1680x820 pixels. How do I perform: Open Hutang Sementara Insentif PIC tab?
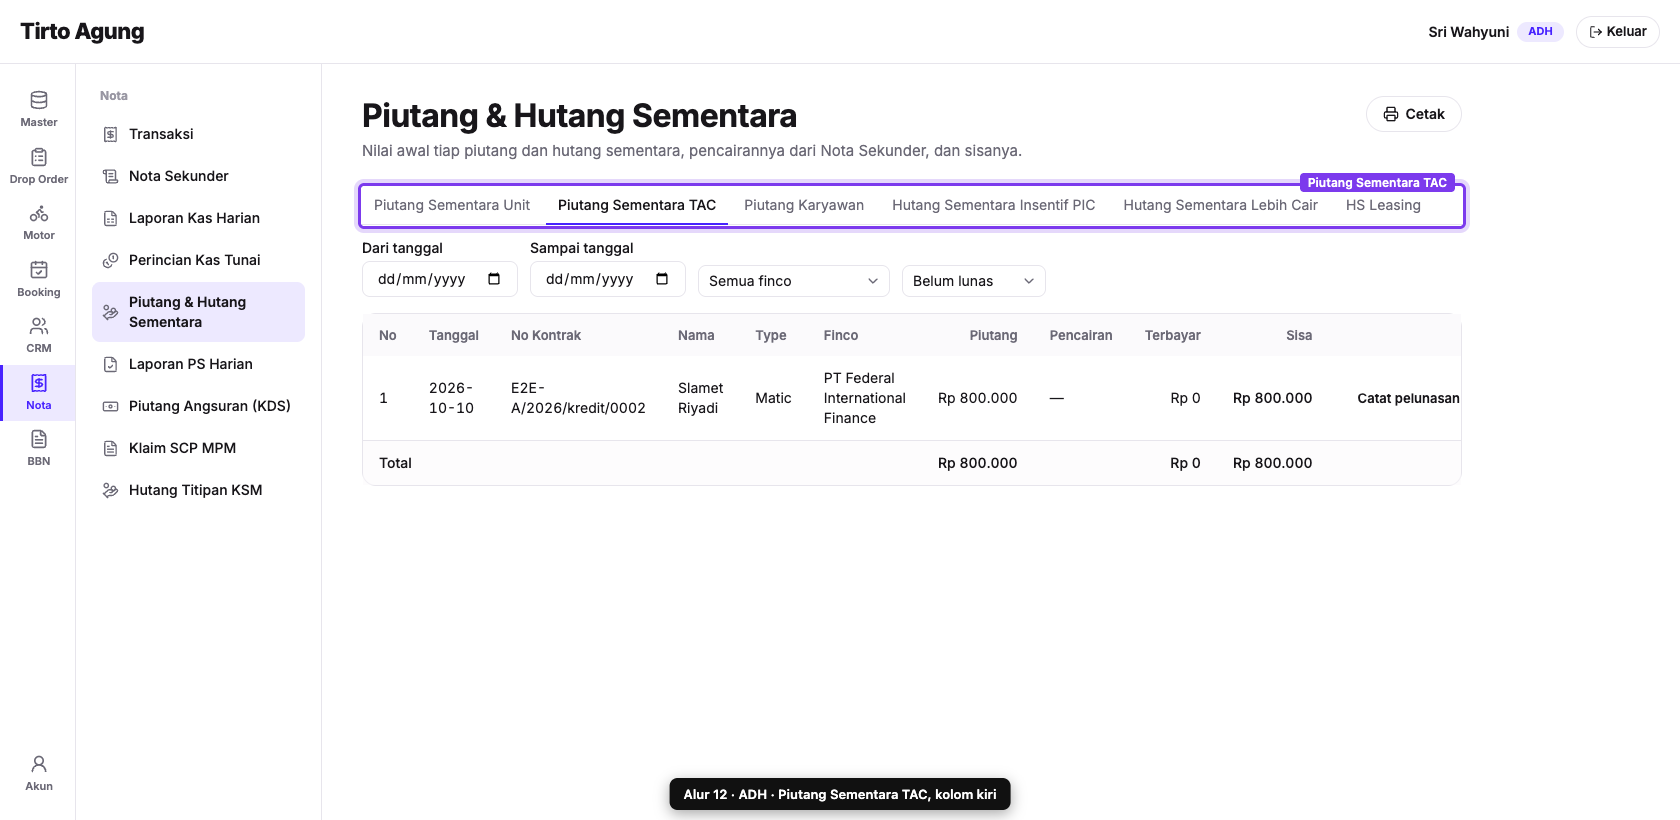(994, 205)
